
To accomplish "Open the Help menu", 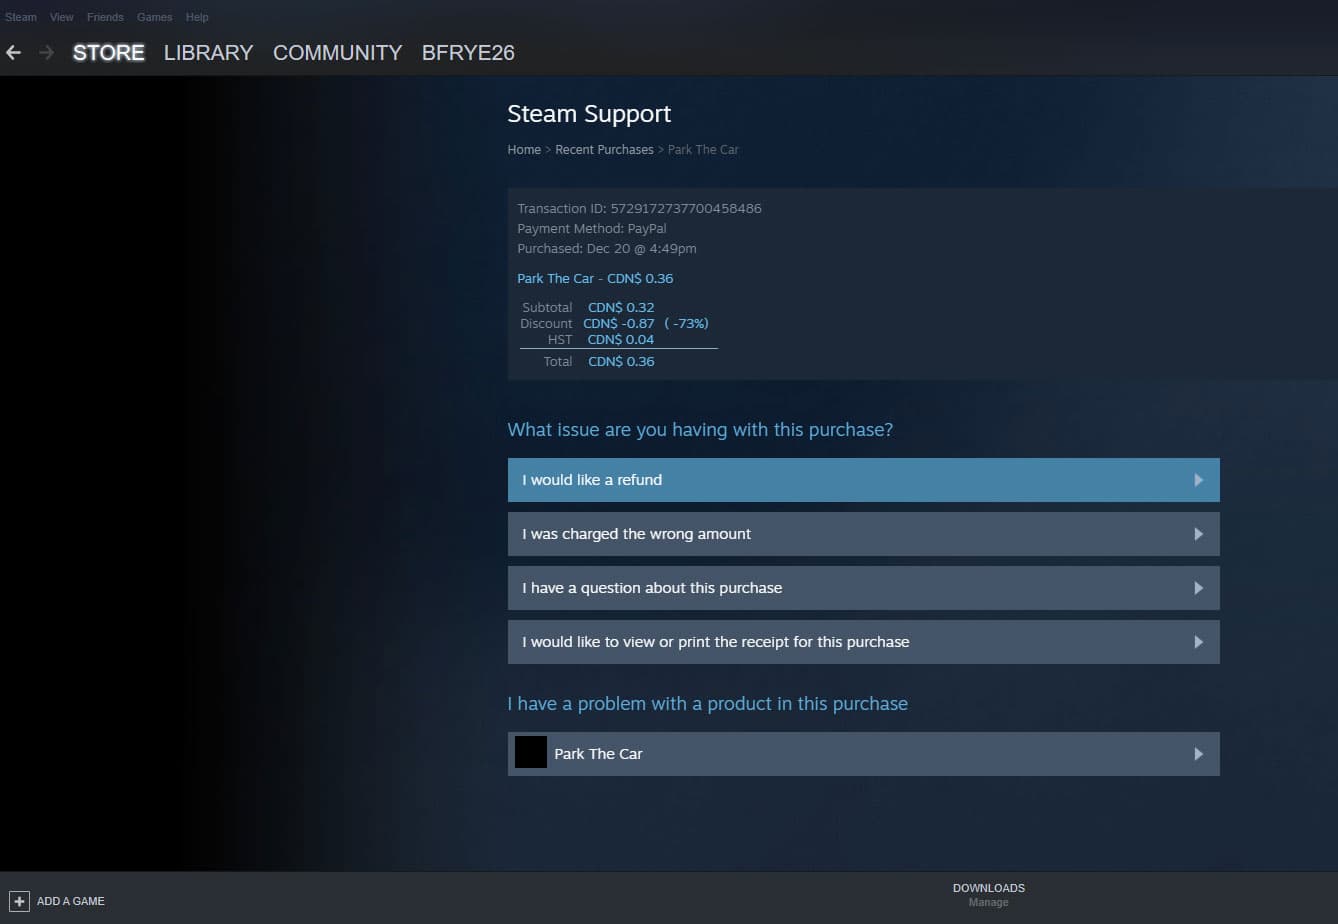I will pyautogui.click(x=197, y=17).
